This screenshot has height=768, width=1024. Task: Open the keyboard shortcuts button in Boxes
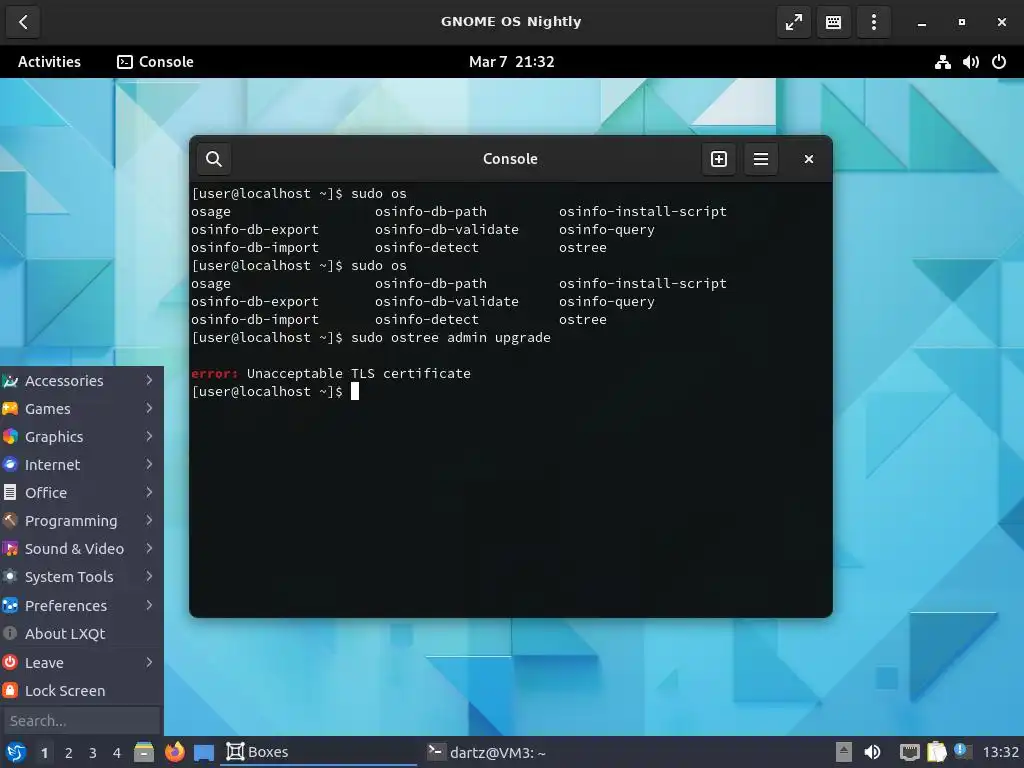(x=833, y=22)
